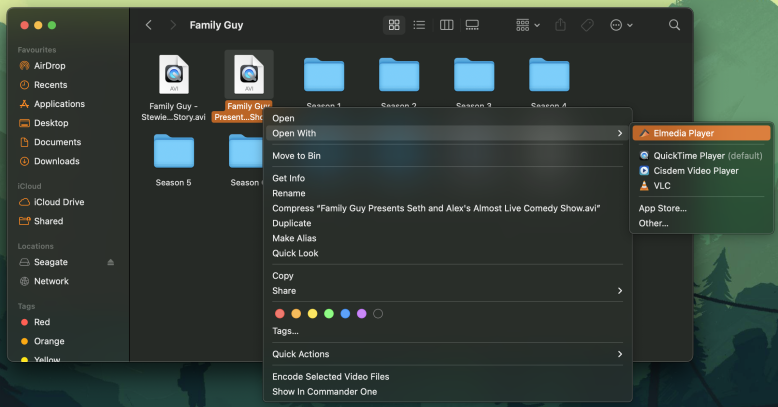Switch to column view
The image size is (778, 407).
tap(447, 25)
